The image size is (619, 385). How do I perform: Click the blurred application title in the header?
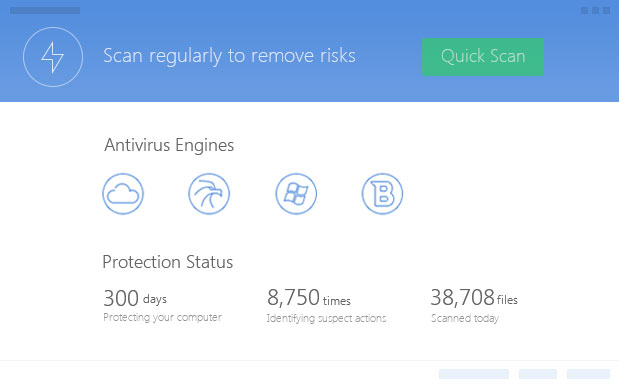(x=45, y=10)
